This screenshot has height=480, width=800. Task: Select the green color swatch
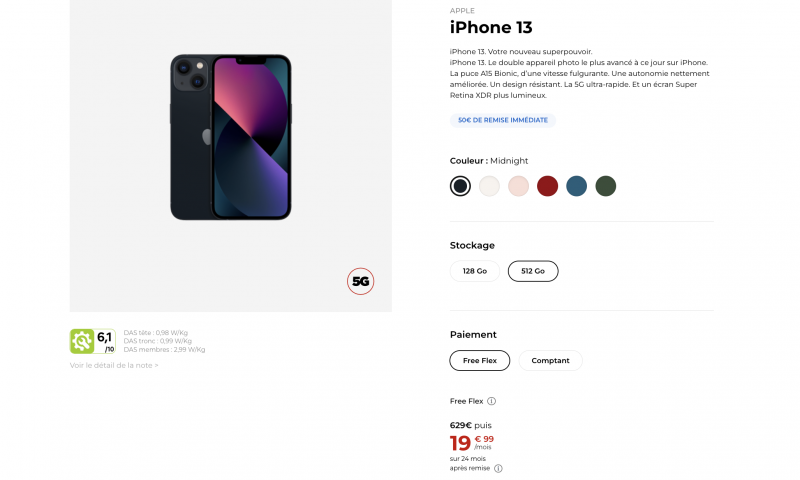pyautogui.click(x=605, y=186)
